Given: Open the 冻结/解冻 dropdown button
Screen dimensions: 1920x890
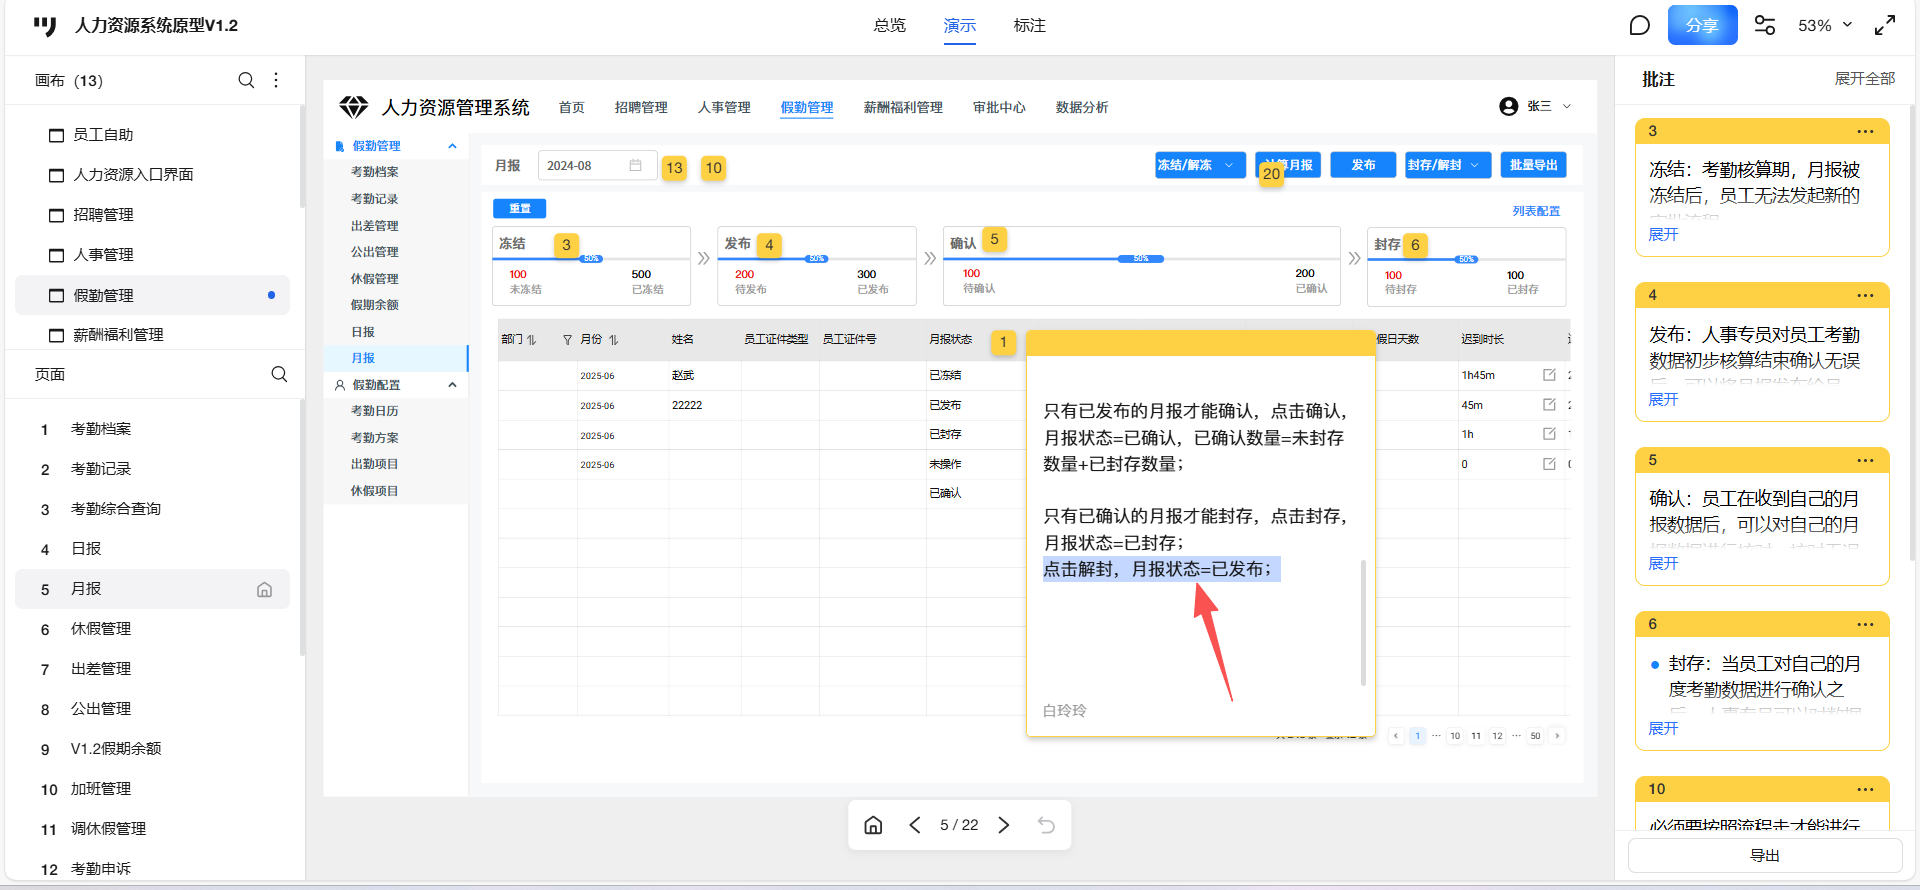Looking at the screenshot, I should pyautogui.click(x=1198, y=165).
